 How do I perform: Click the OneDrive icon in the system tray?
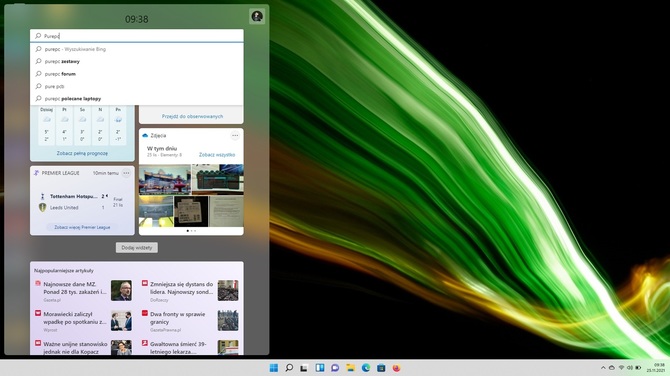pyautogui.click(x=612, y=368)
